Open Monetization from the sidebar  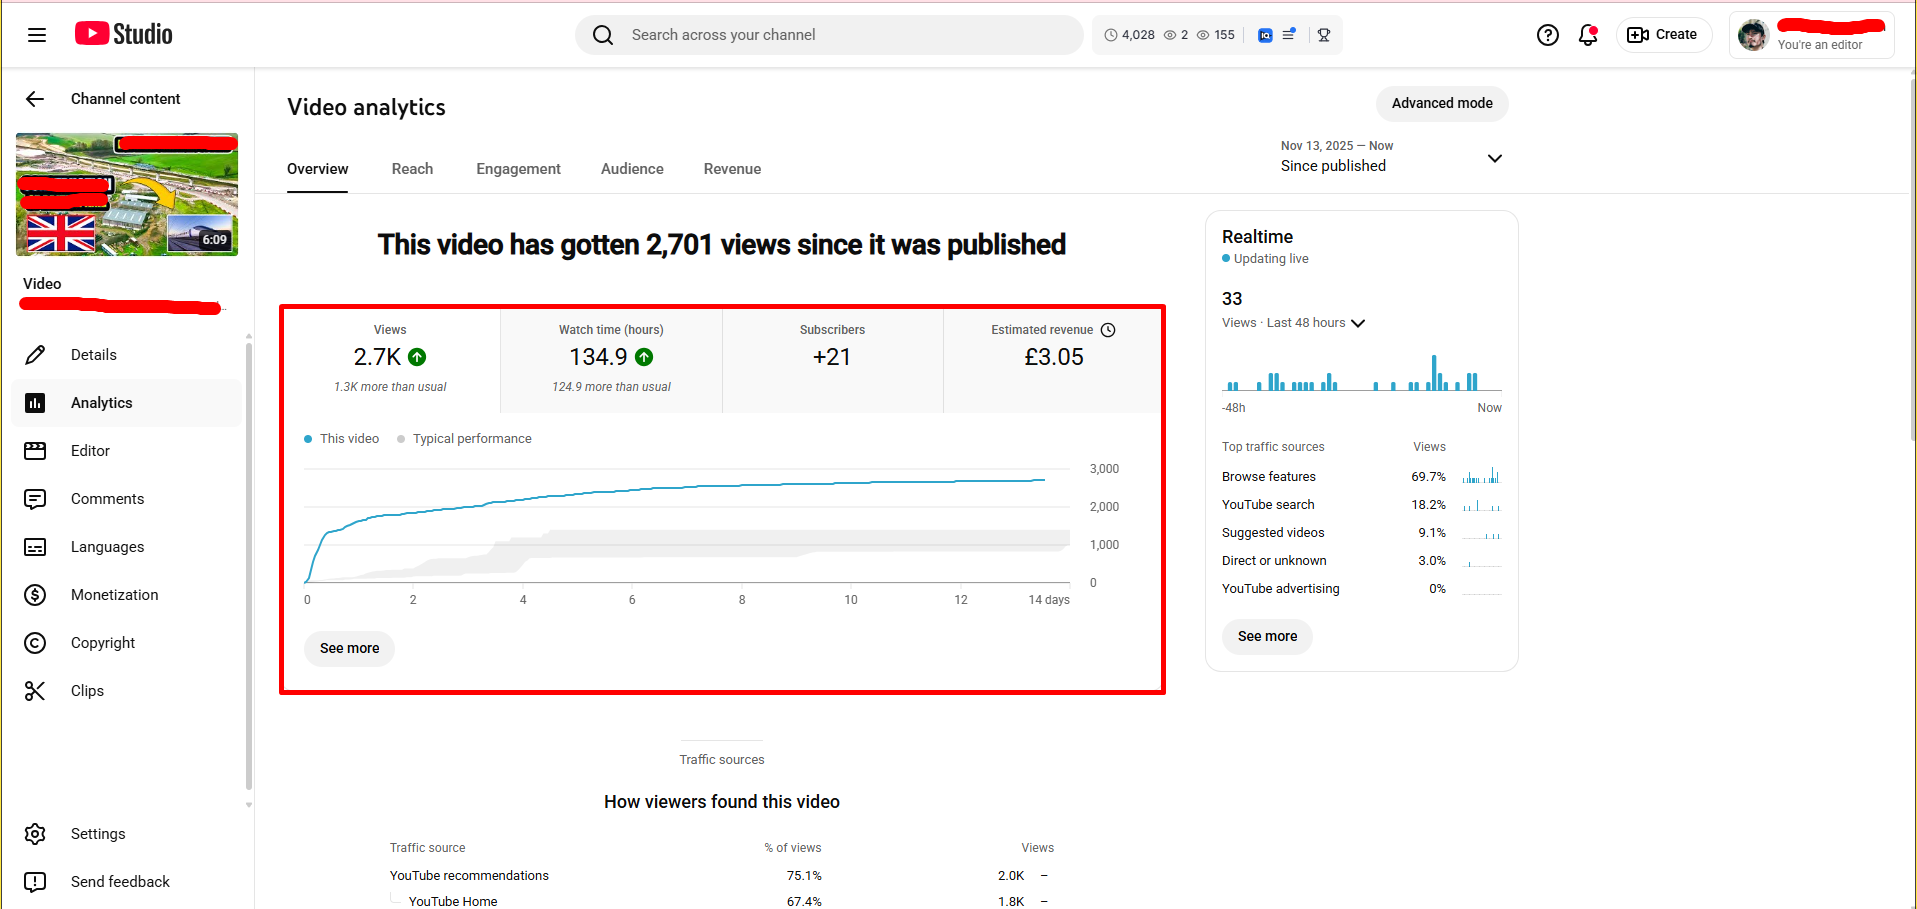coord(114,595)
